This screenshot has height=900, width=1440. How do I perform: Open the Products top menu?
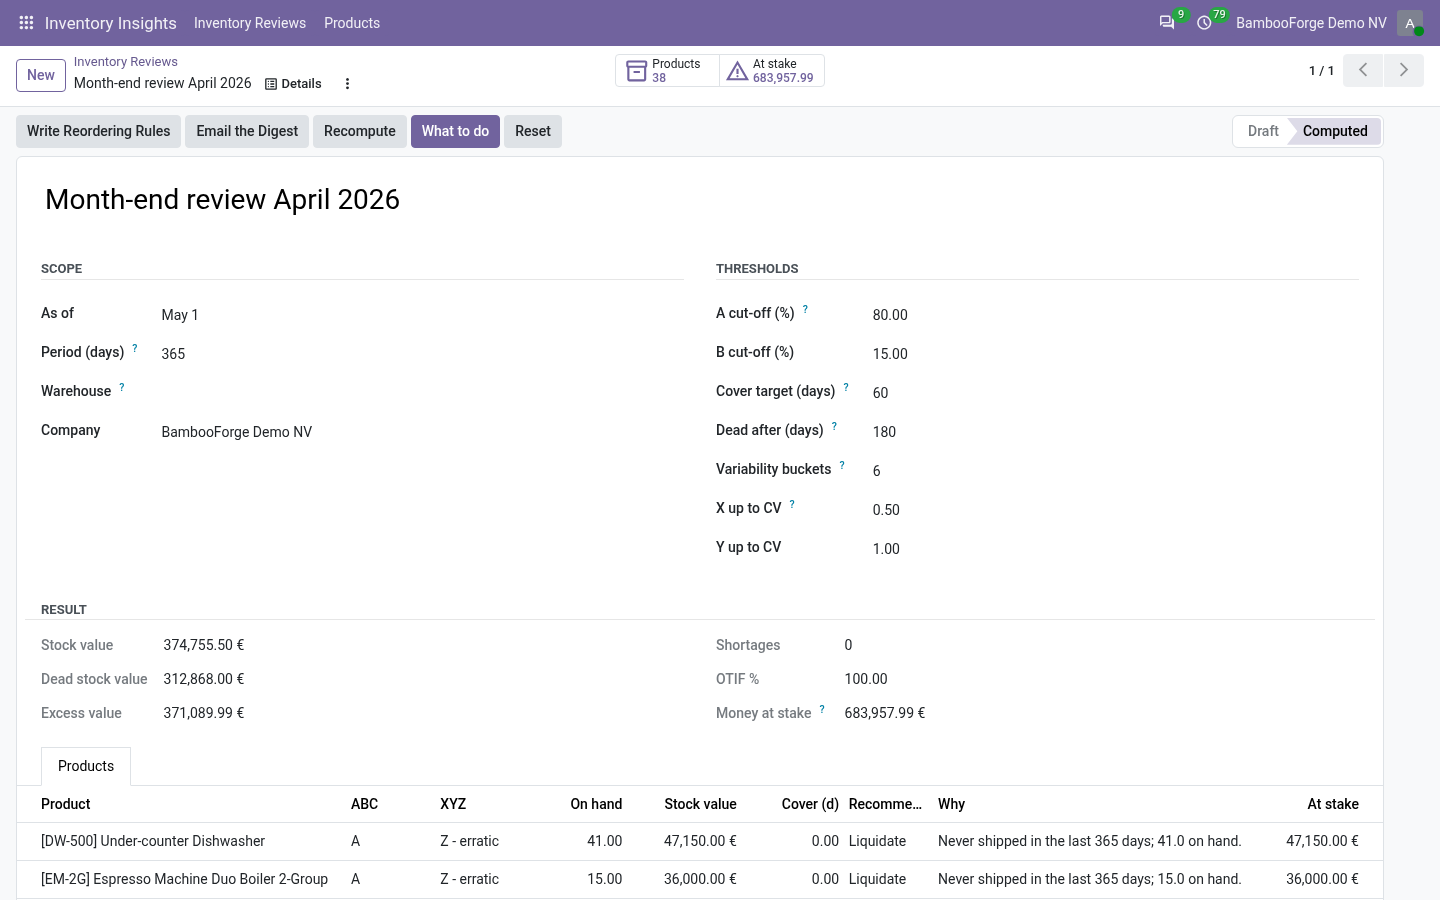[352, 23]
